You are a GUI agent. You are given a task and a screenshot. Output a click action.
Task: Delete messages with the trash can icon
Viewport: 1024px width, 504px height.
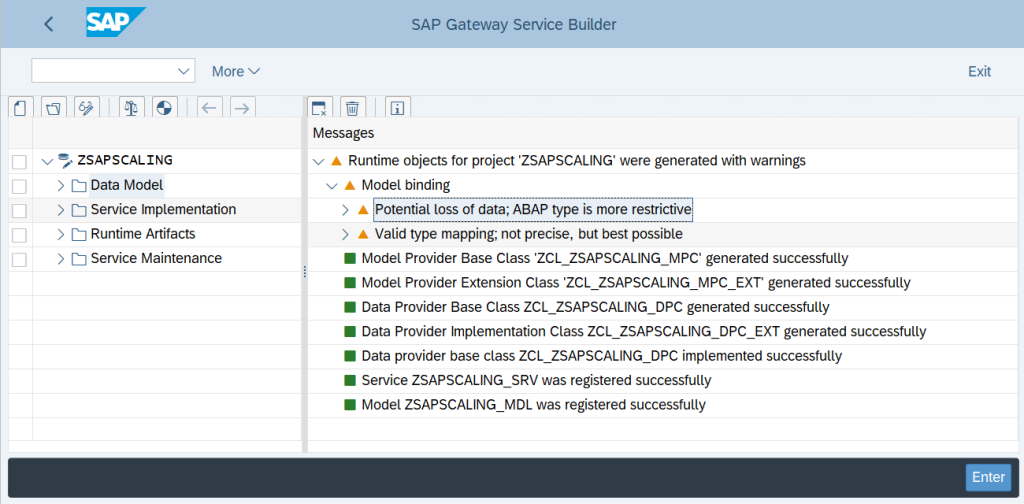pos(353,108)
